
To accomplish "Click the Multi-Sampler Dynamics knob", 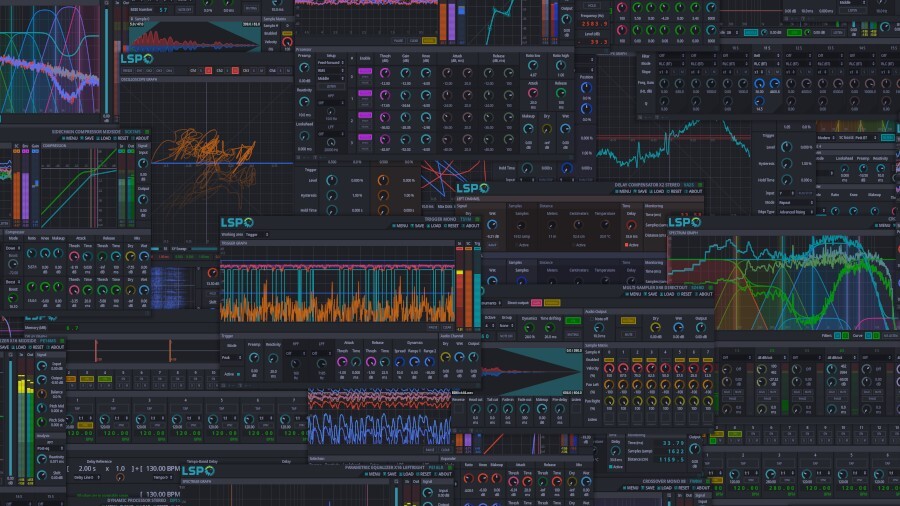I will coord(529,328).
